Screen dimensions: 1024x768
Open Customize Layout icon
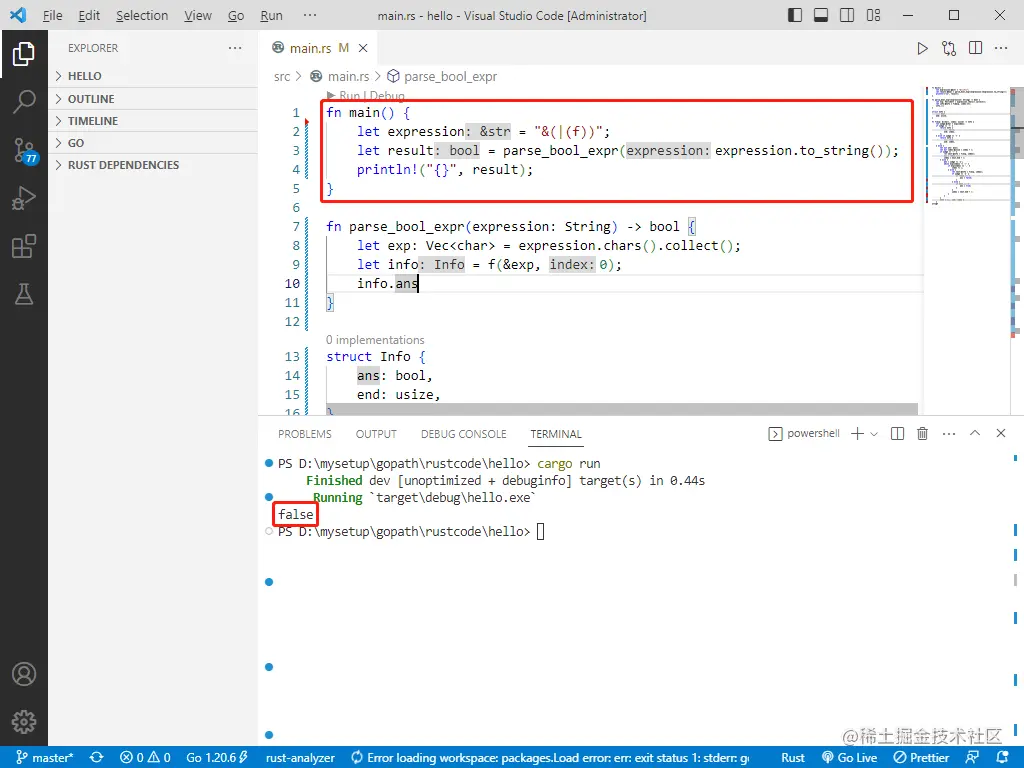click(x=873, y=15)
